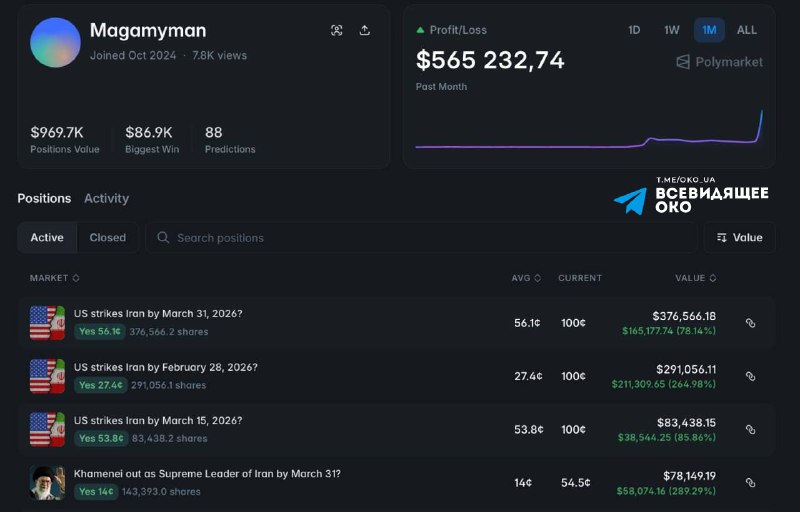Open 'Khamenei out as Supreme Leader' market
The image size is (800, 512).
[207, 473]
